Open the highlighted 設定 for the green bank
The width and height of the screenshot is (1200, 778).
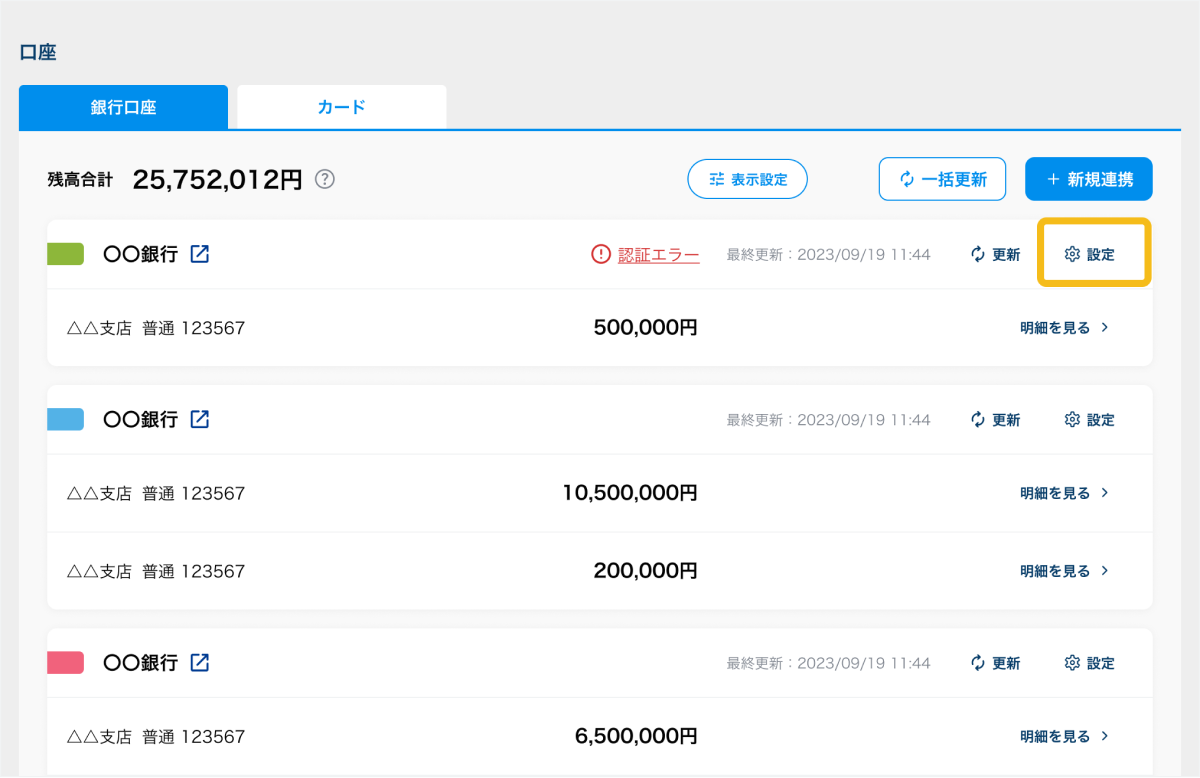(1090, 255)
